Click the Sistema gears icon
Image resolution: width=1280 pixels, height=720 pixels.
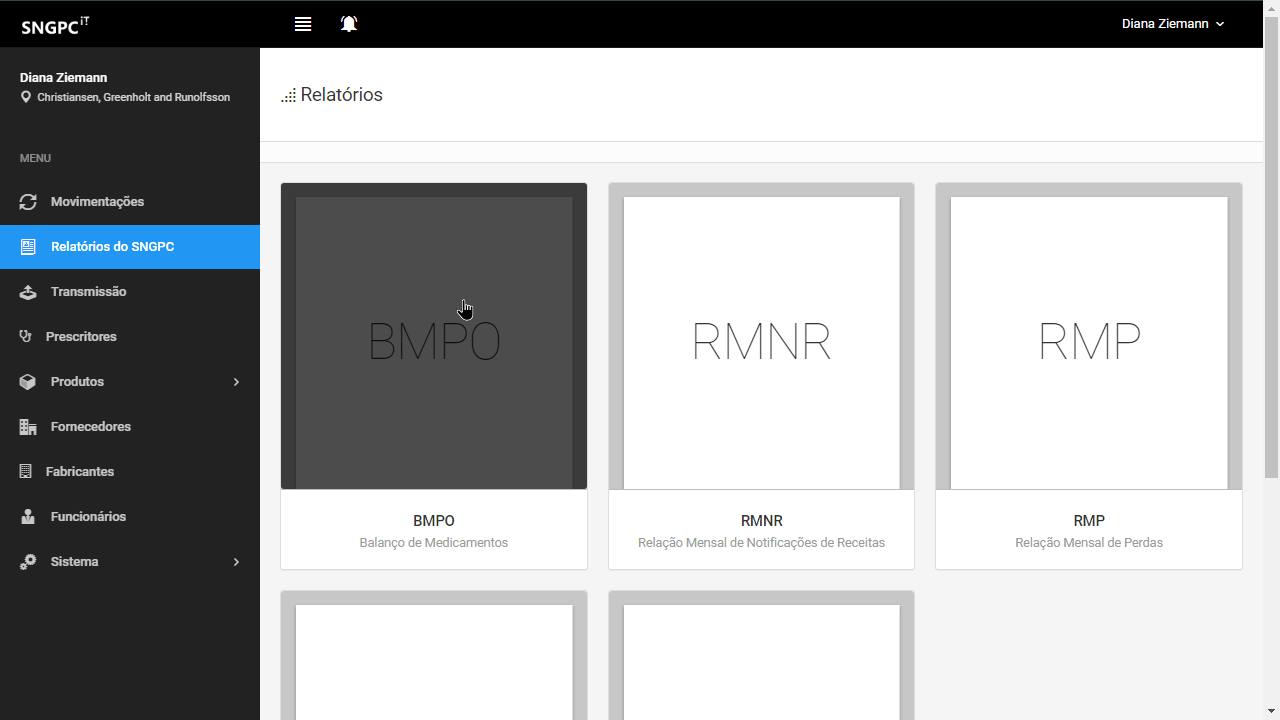[28, 562]
